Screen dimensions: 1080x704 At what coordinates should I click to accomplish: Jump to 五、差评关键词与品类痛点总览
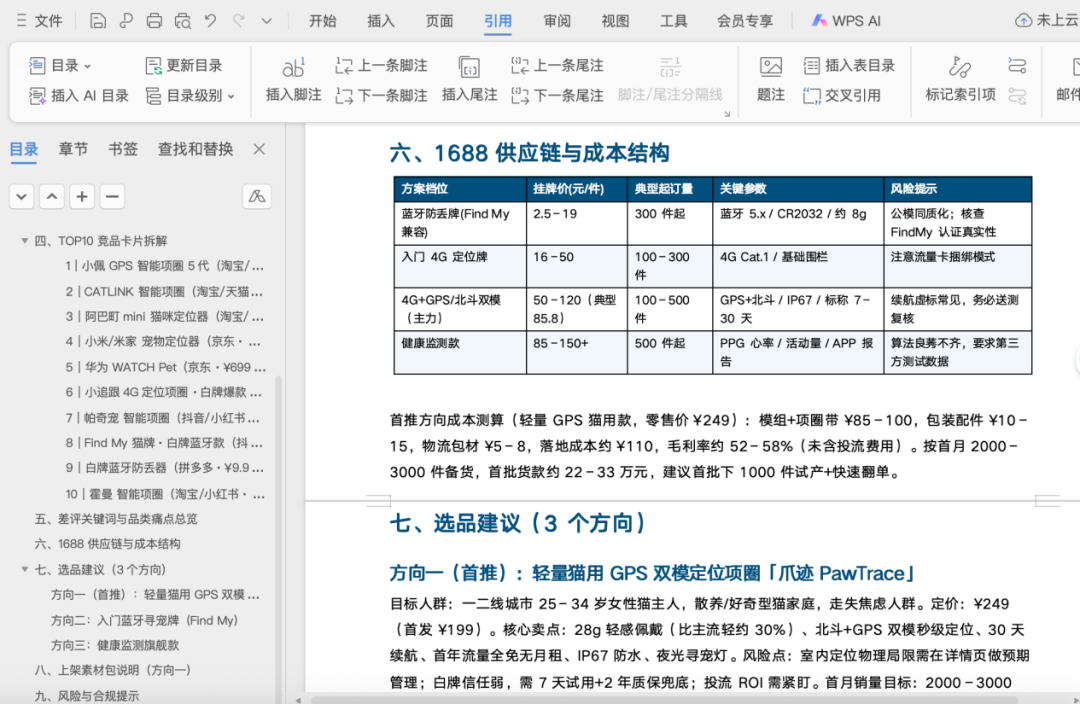tap(116, 519)
